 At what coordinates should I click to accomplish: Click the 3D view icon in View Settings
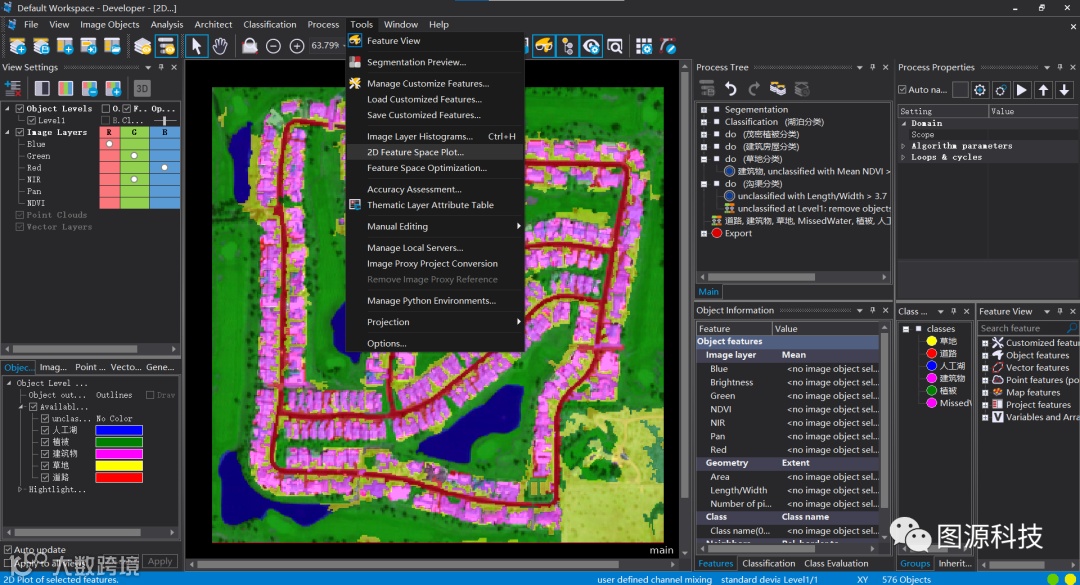click(142, 88)
